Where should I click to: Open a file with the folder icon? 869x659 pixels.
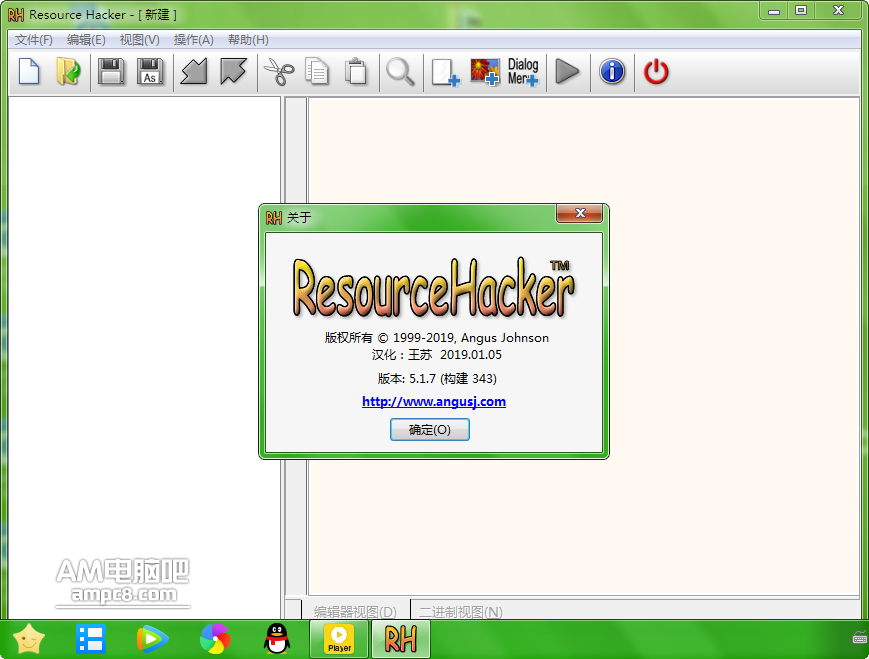click(68, 71)
